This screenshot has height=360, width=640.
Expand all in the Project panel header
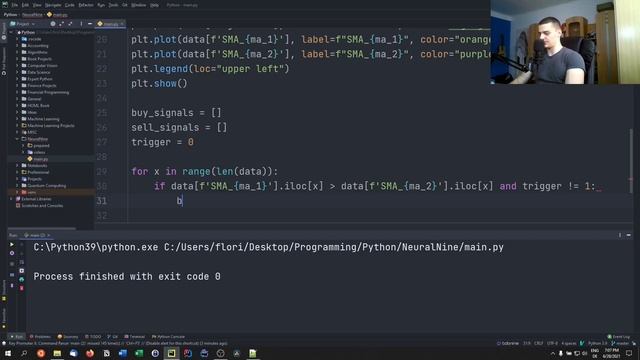[x=61, y=24]
